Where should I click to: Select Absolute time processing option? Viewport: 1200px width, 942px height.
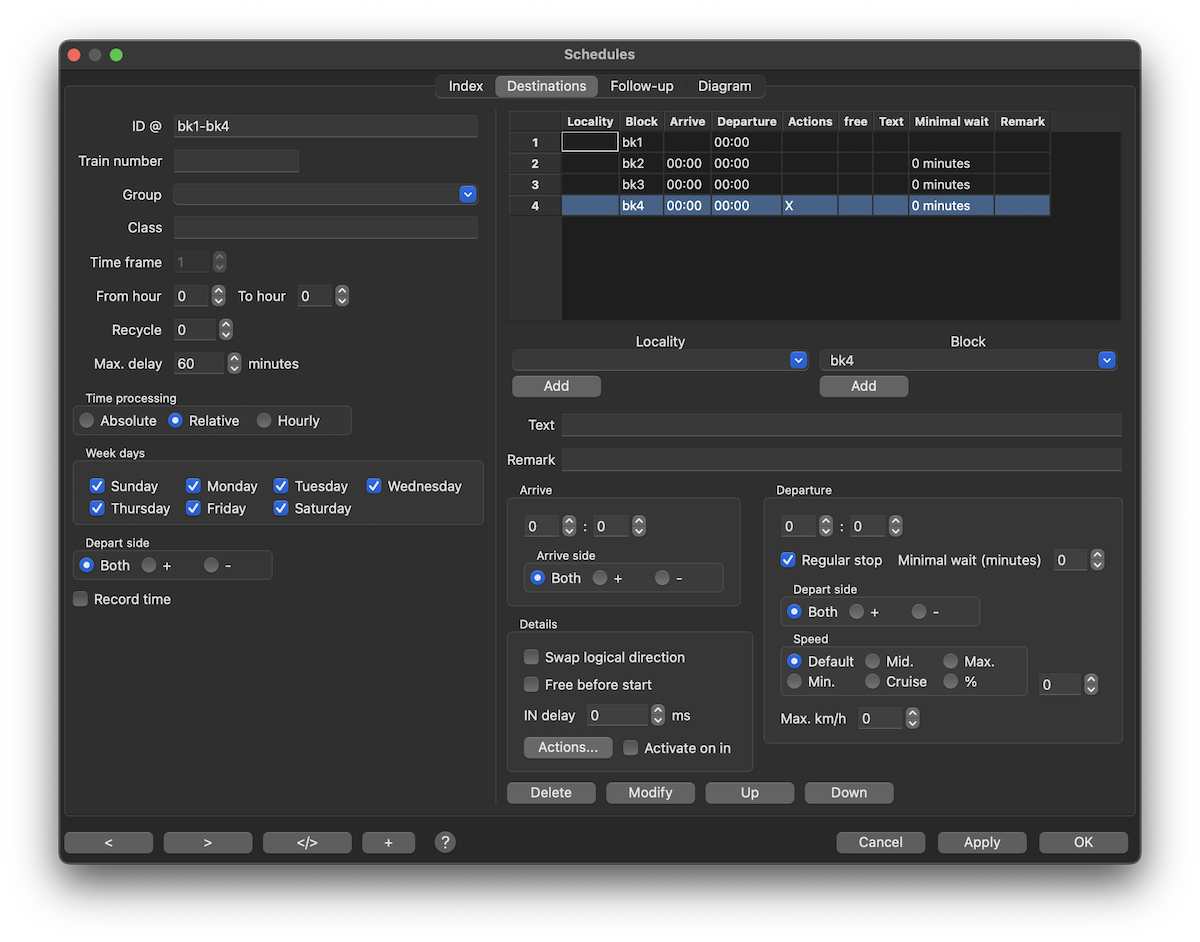tap(87, 421)
